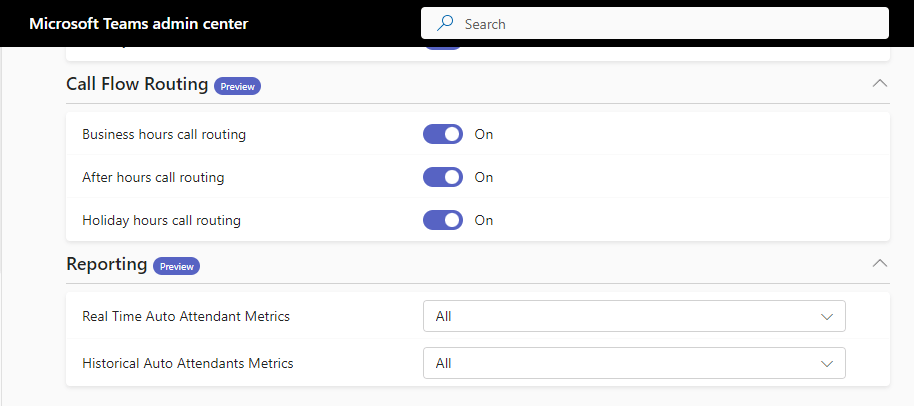The image size is (914, 406).
Task: Click the Real Time Metrics dropdown arrow
Action: tap(827, 316)
